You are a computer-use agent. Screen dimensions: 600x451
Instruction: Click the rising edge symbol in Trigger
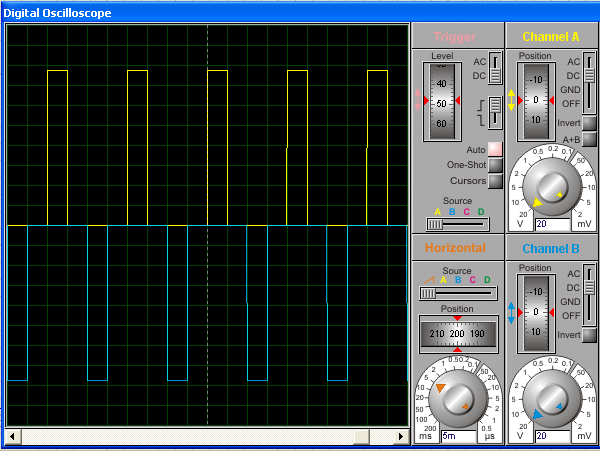(x=482, y=105)
